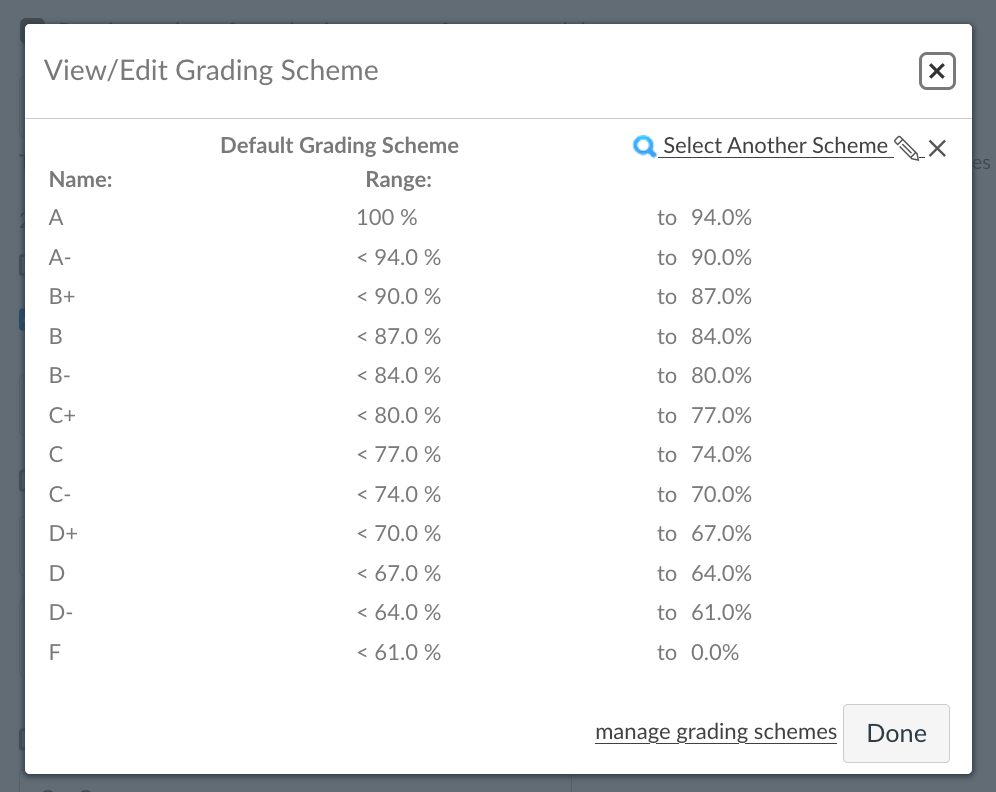Remove the grading scheme with the X icon

937,149
